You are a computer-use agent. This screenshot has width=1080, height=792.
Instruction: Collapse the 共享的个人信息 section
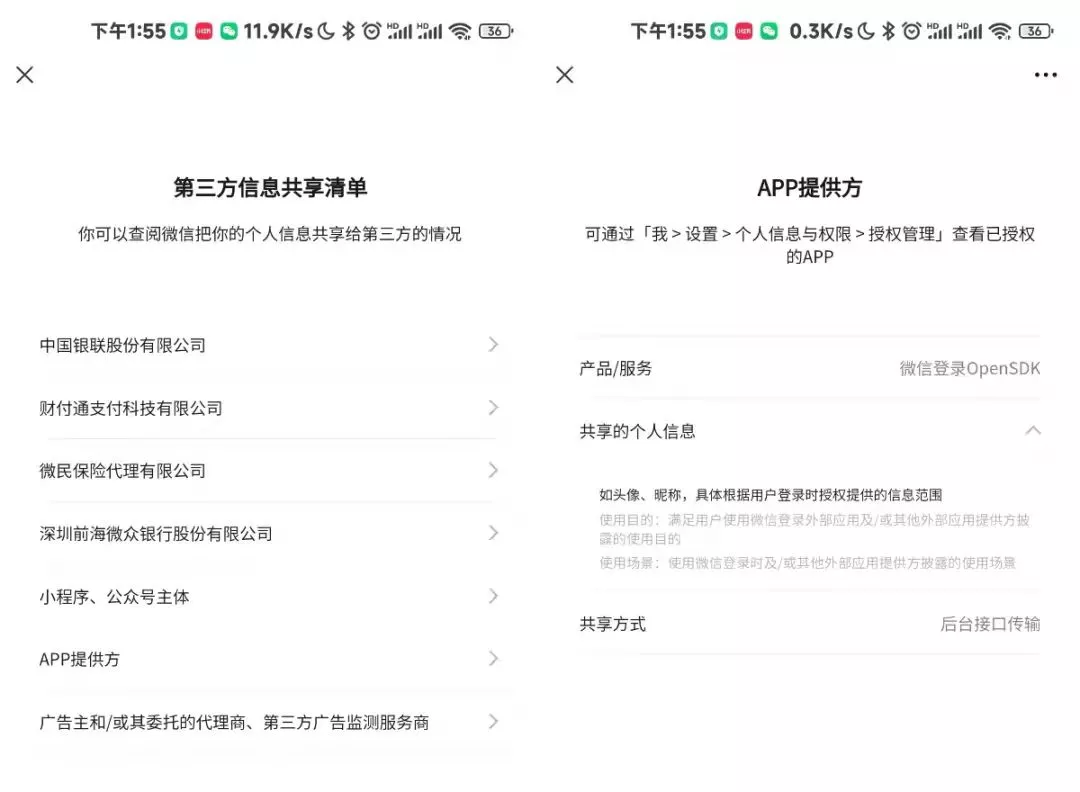click(x=1033, y=431)
